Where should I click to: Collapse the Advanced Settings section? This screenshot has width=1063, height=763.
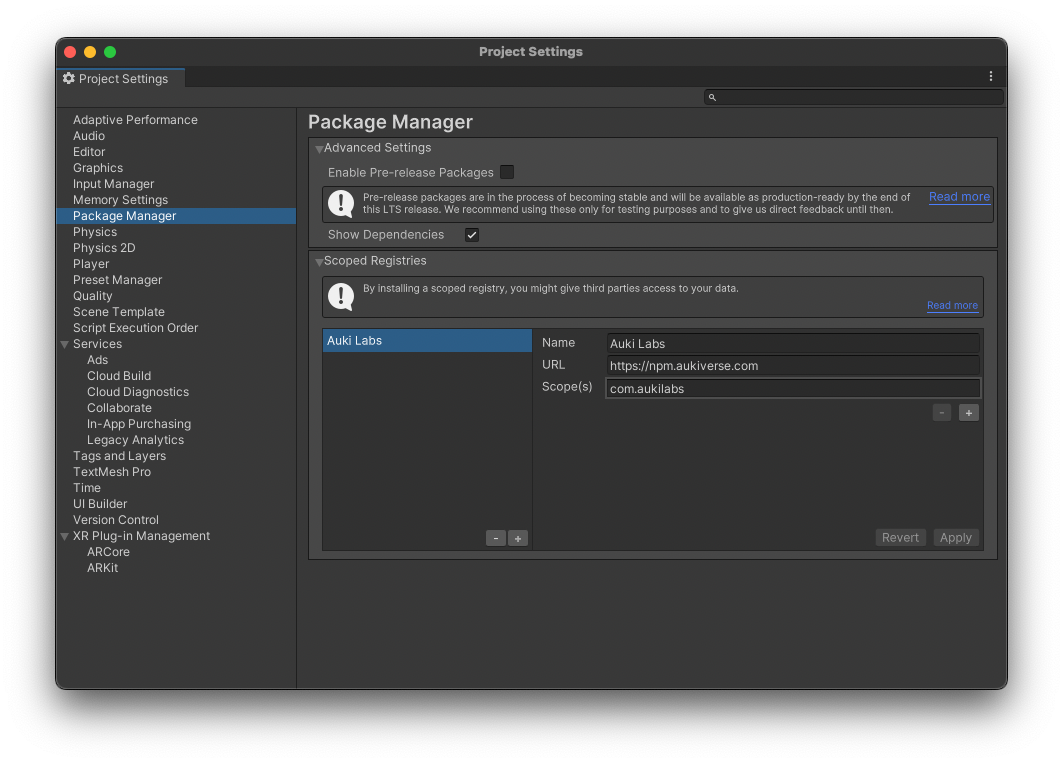[x=319, y=149]
